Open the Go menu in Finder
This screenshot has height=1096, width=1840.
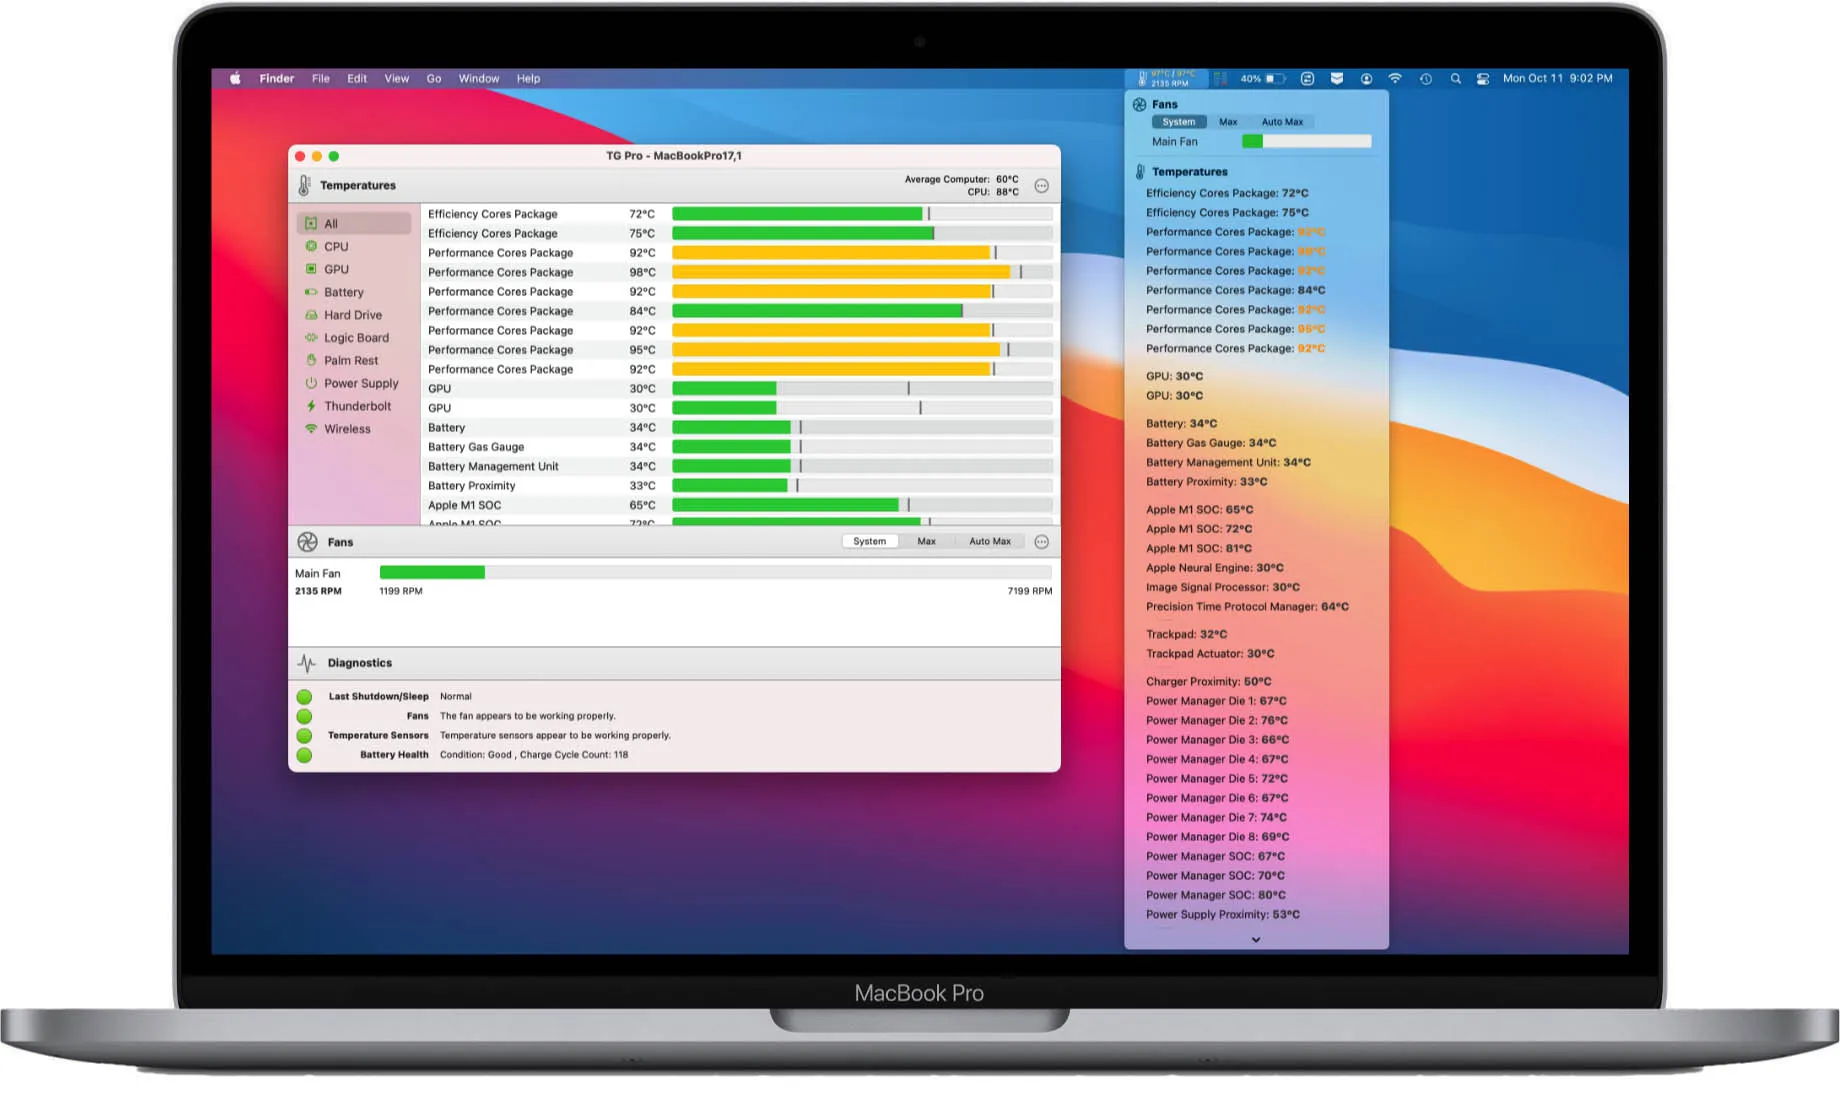[x=434, y=78]
